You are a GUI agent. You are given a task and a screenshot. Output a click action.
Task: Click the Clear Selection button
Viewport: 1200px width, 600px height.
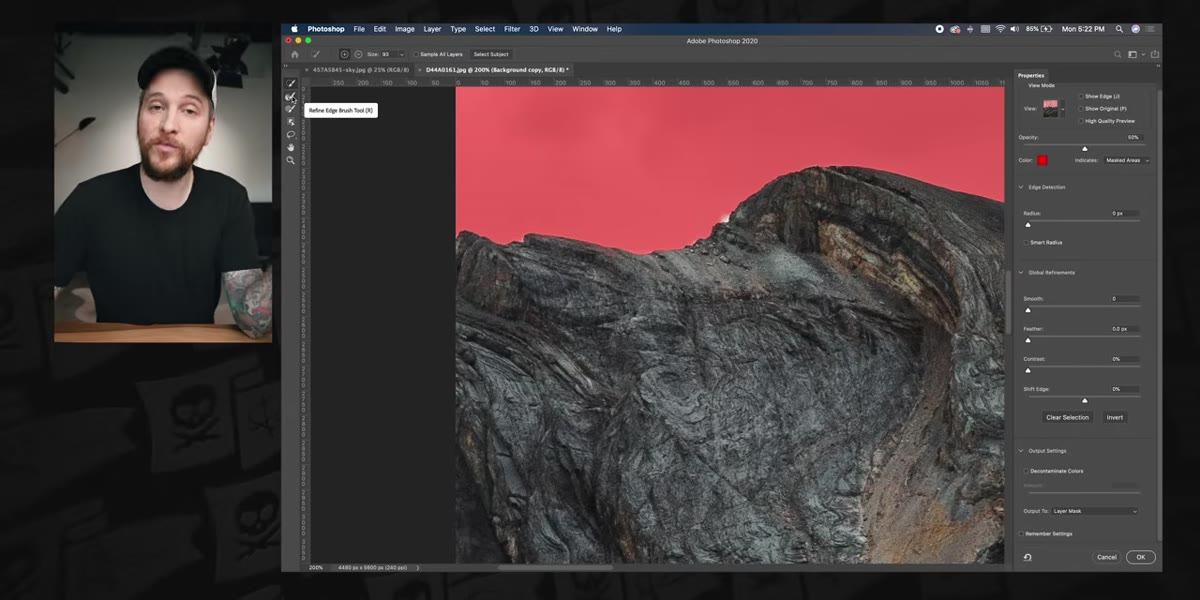pyautogui.click(x=1068, y=417)
